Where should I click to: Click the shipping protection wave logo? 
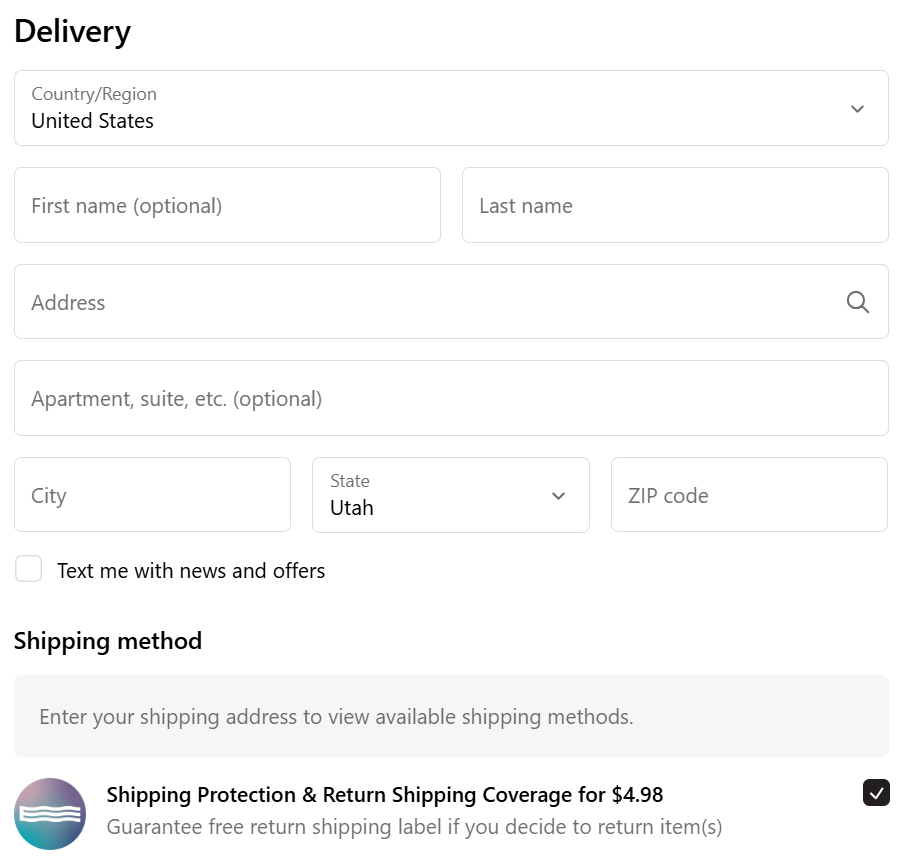pyautogui.click(x=50, y=813)
